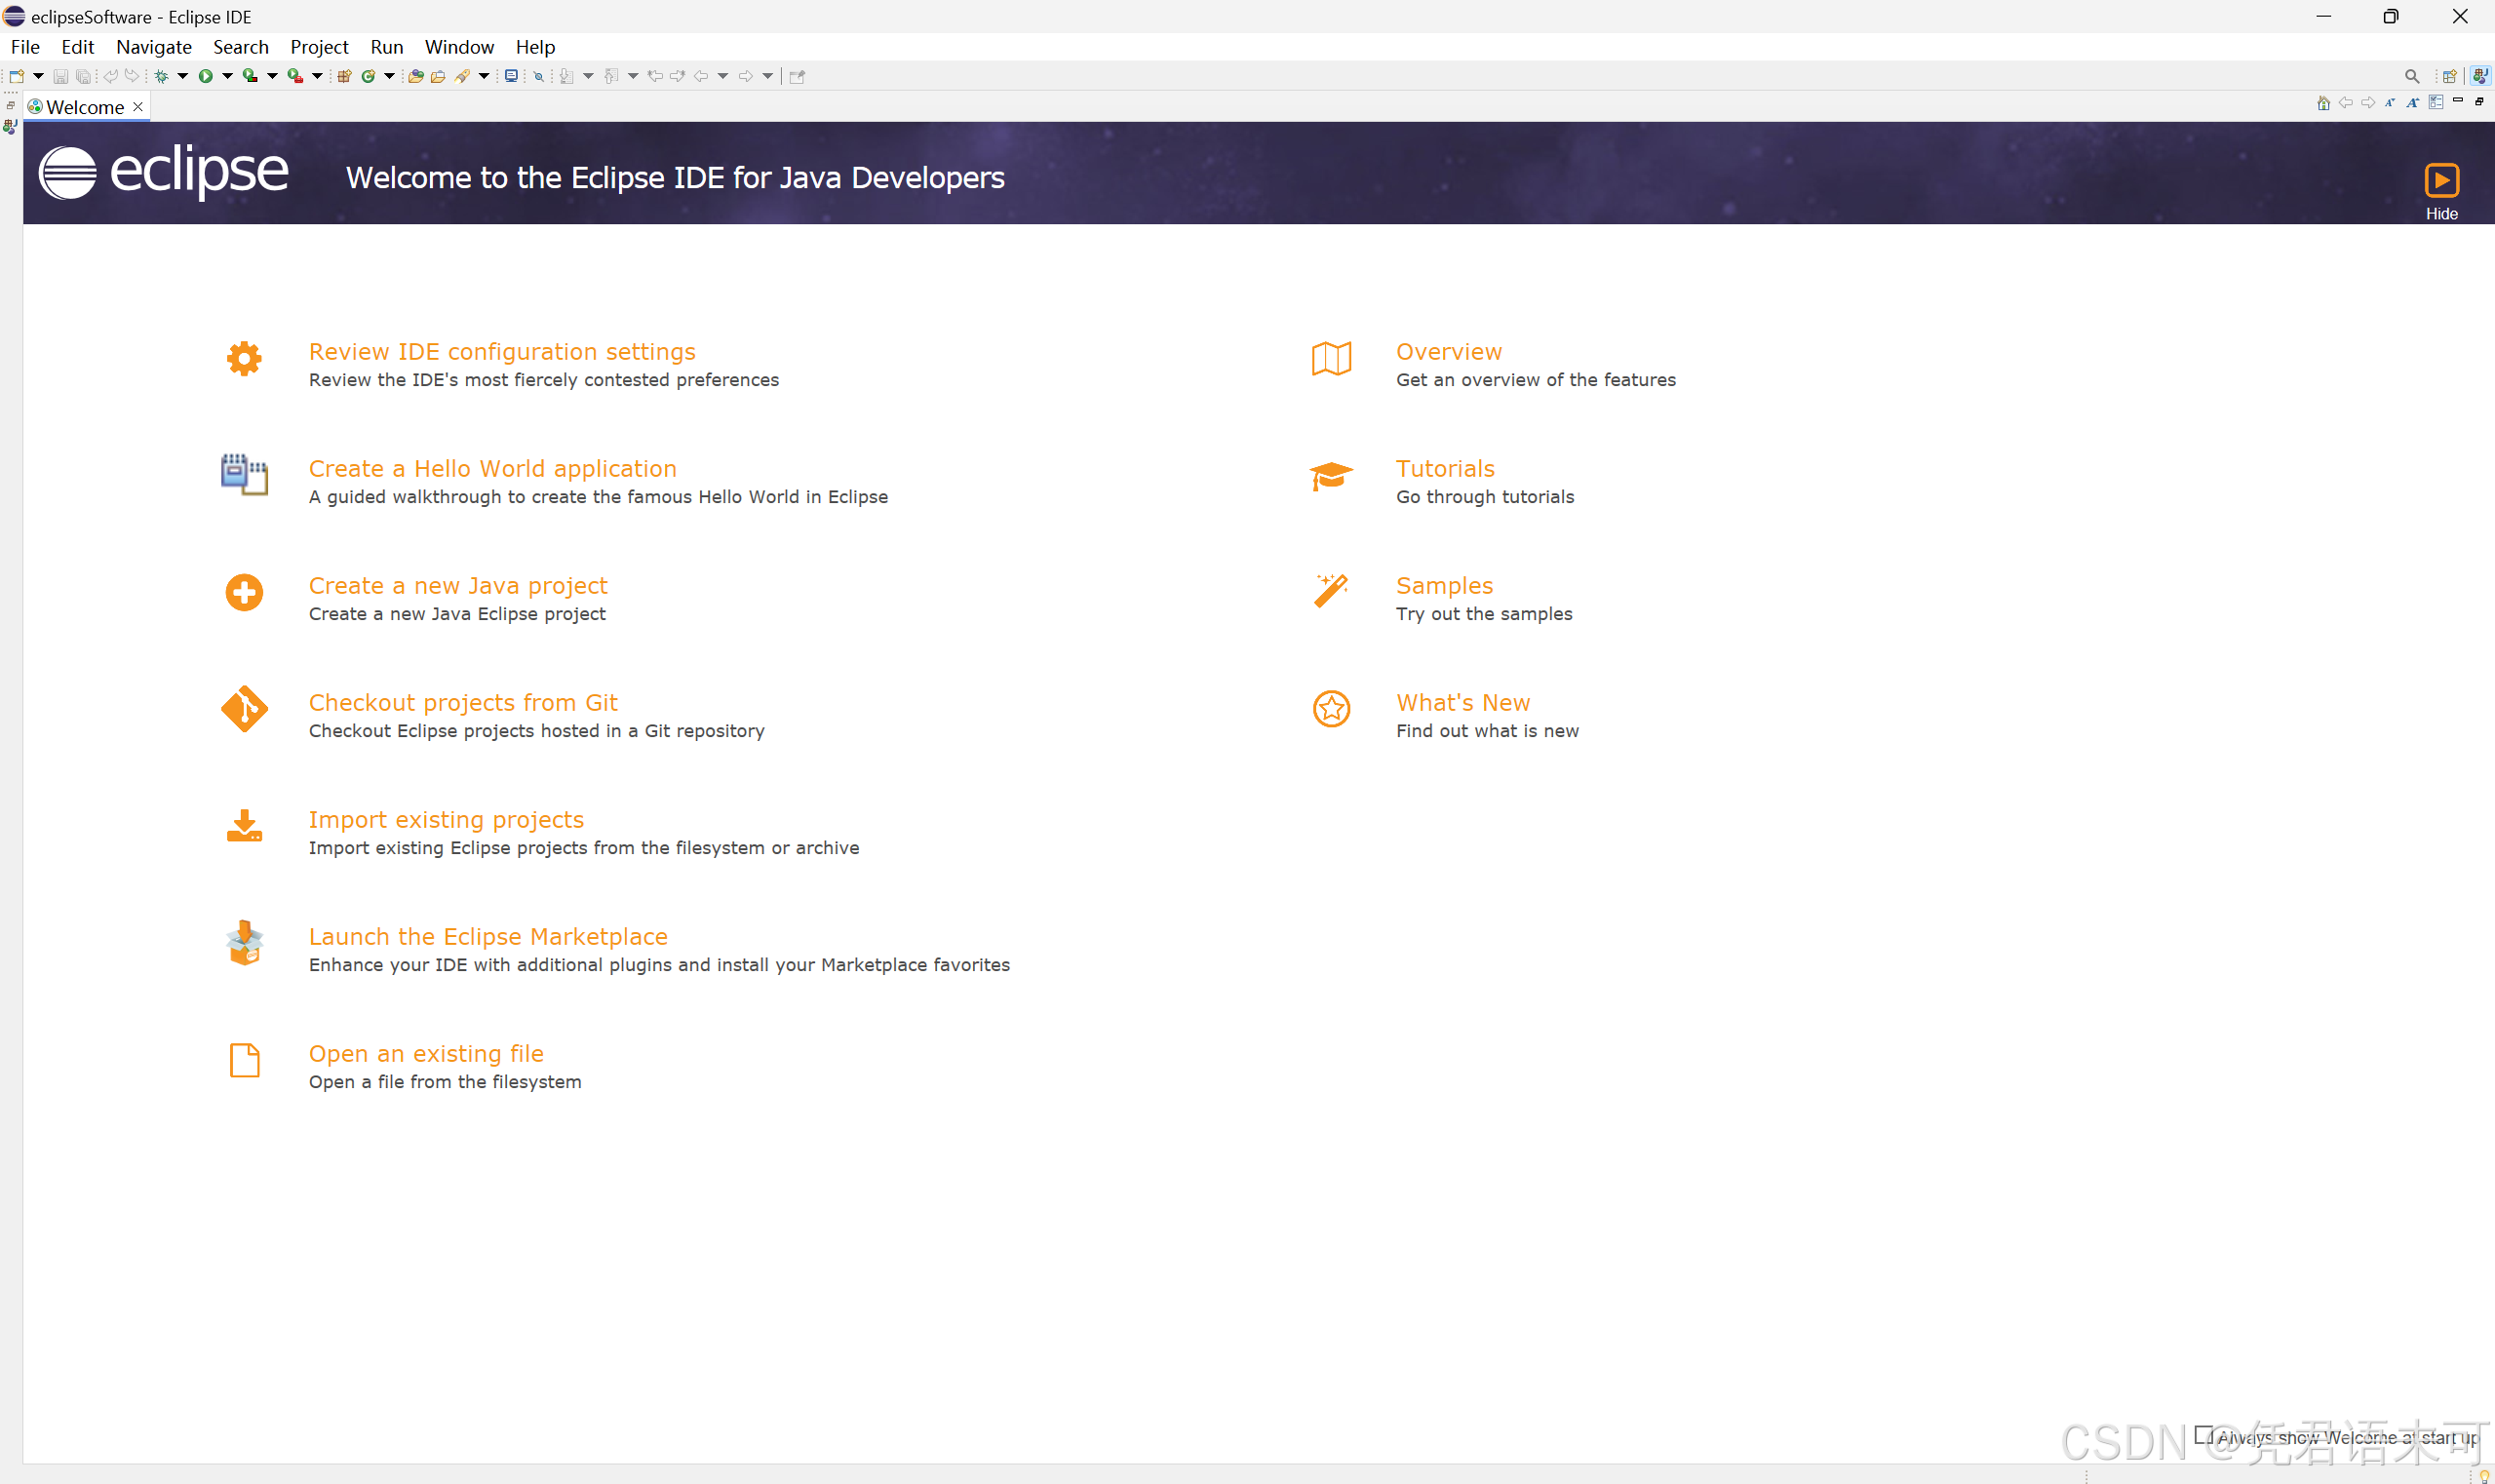2495x1484 pixels.
Task: Expand the Next Annotation dropdown arrow
Action: tap(588, 76)
